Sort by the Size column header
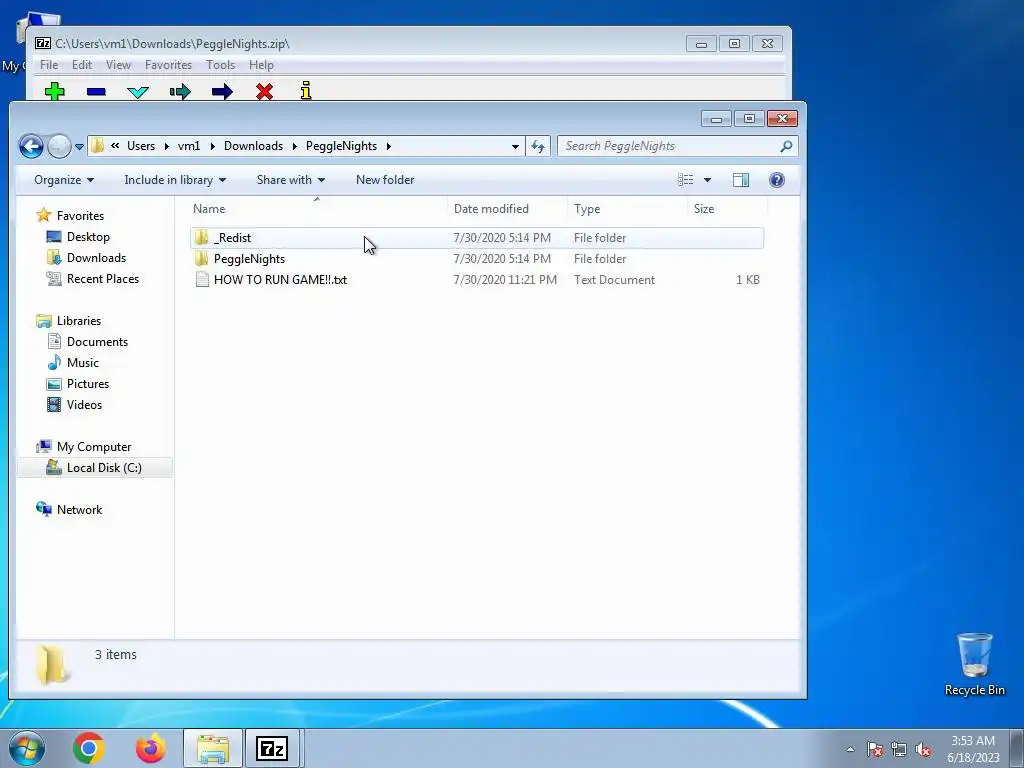The width and height of the screenshot is (1024, 768). pos(728,209)
